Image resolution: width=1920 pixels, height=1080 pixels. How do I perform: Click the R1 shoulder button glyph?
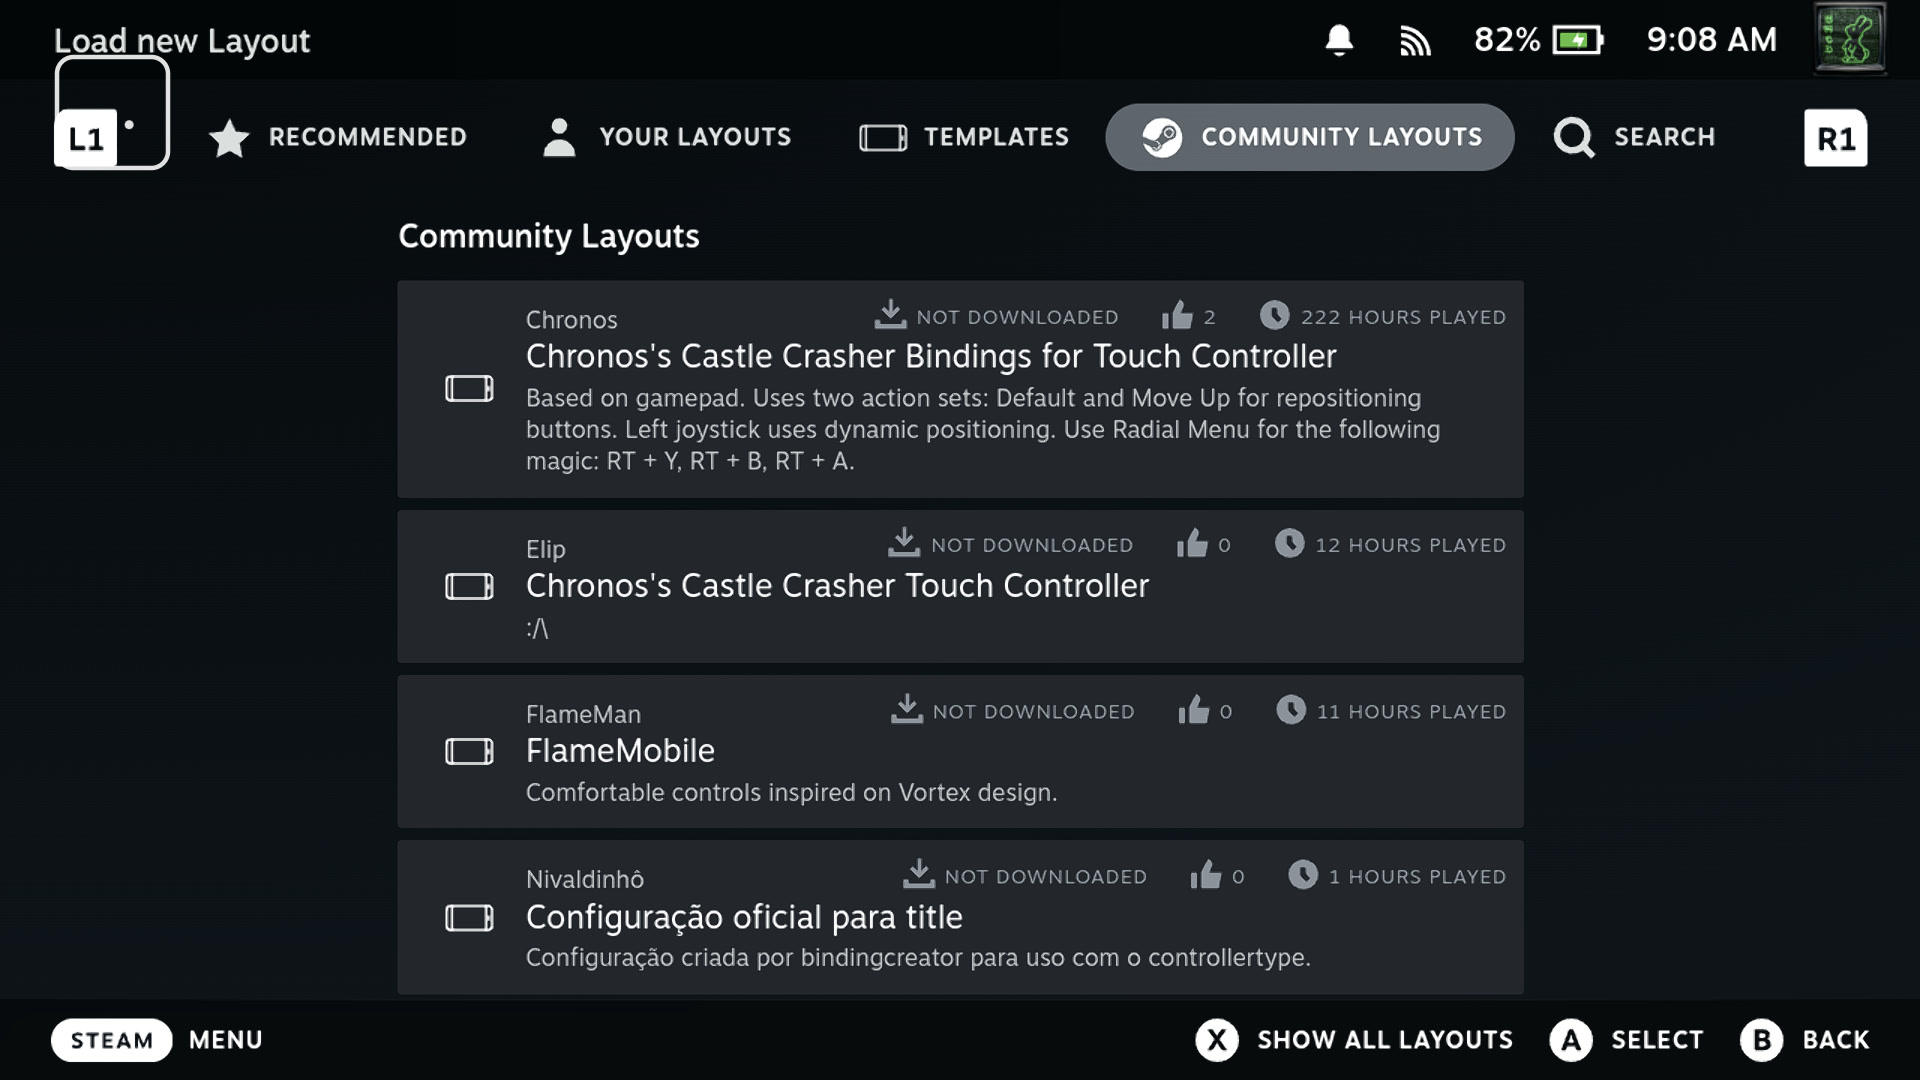[x=1835, y=138]
